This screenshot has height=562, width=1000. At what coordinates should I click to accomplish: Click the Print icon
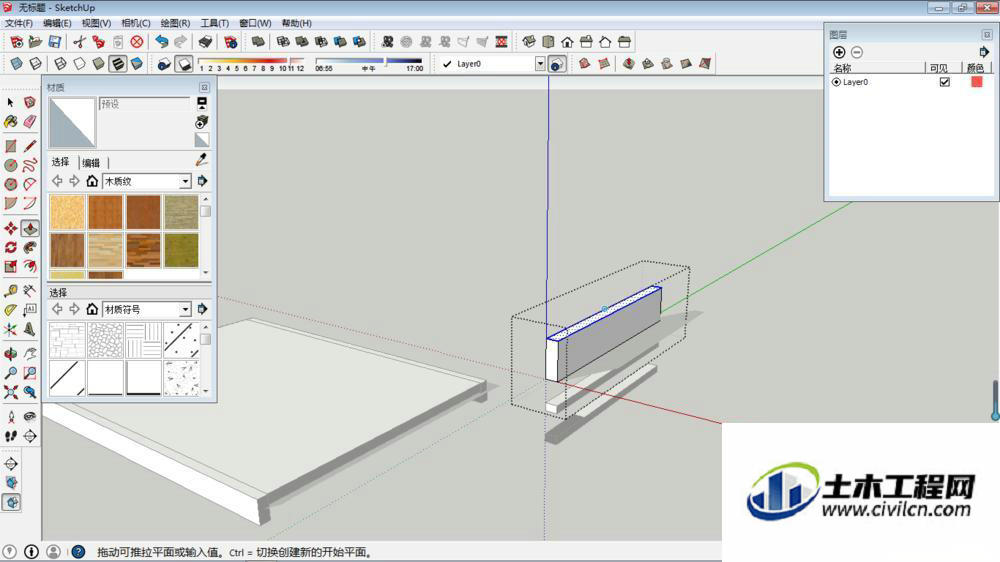point(205,42)
